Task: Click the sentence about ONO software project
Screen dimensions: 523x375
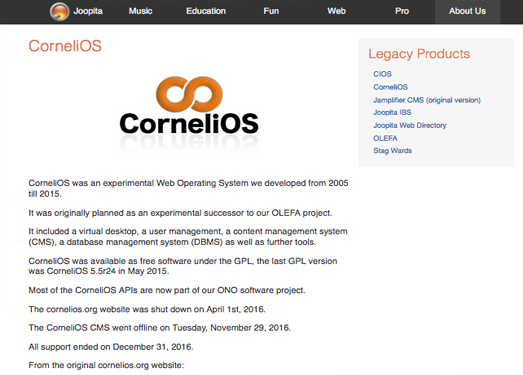Action: click(x=167, y=290)
